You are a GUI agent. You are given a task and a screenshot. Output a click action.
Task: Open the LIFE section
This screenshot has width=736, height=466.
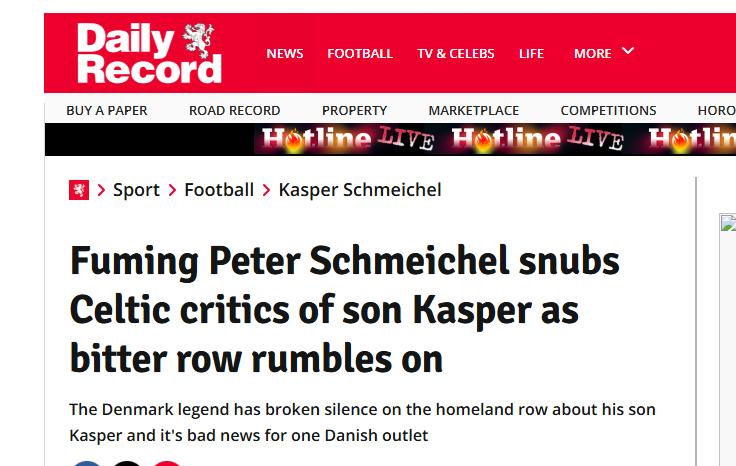(532, 53)
